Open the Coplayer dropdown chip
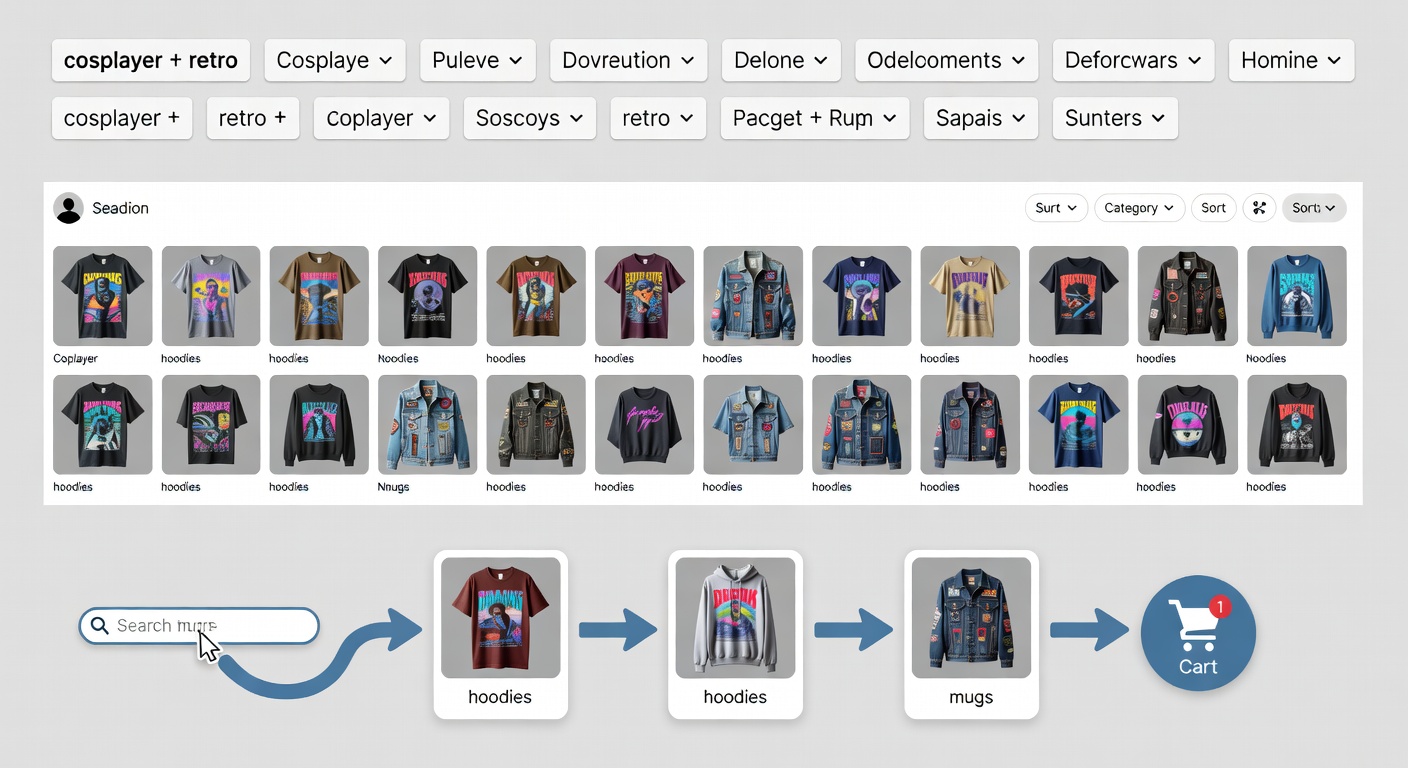The width and height of the screenshot is (1408, 768). [x=381, y=118]
